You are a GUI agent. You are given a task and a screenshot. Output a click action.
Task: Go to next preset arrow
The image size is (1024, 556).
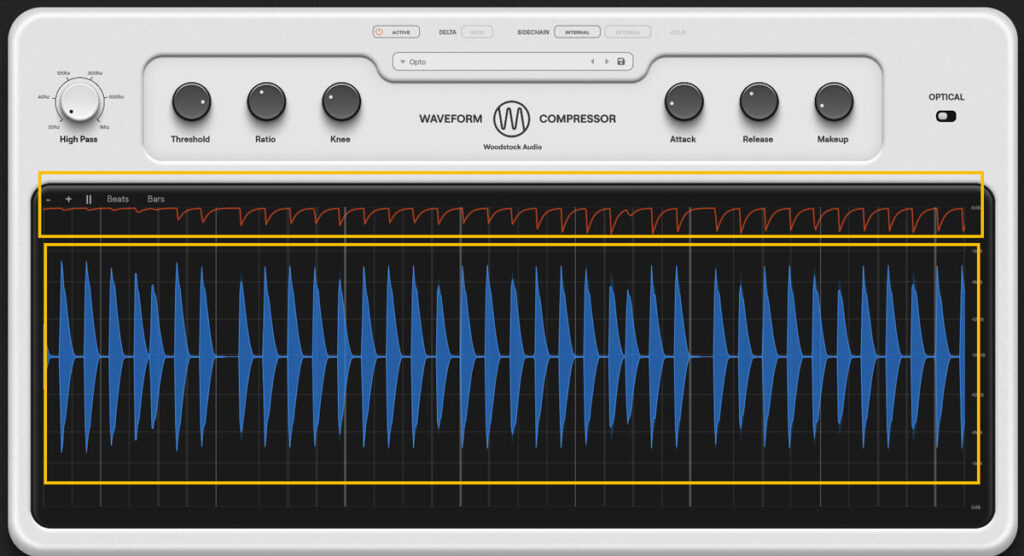(x=607, y=61)
